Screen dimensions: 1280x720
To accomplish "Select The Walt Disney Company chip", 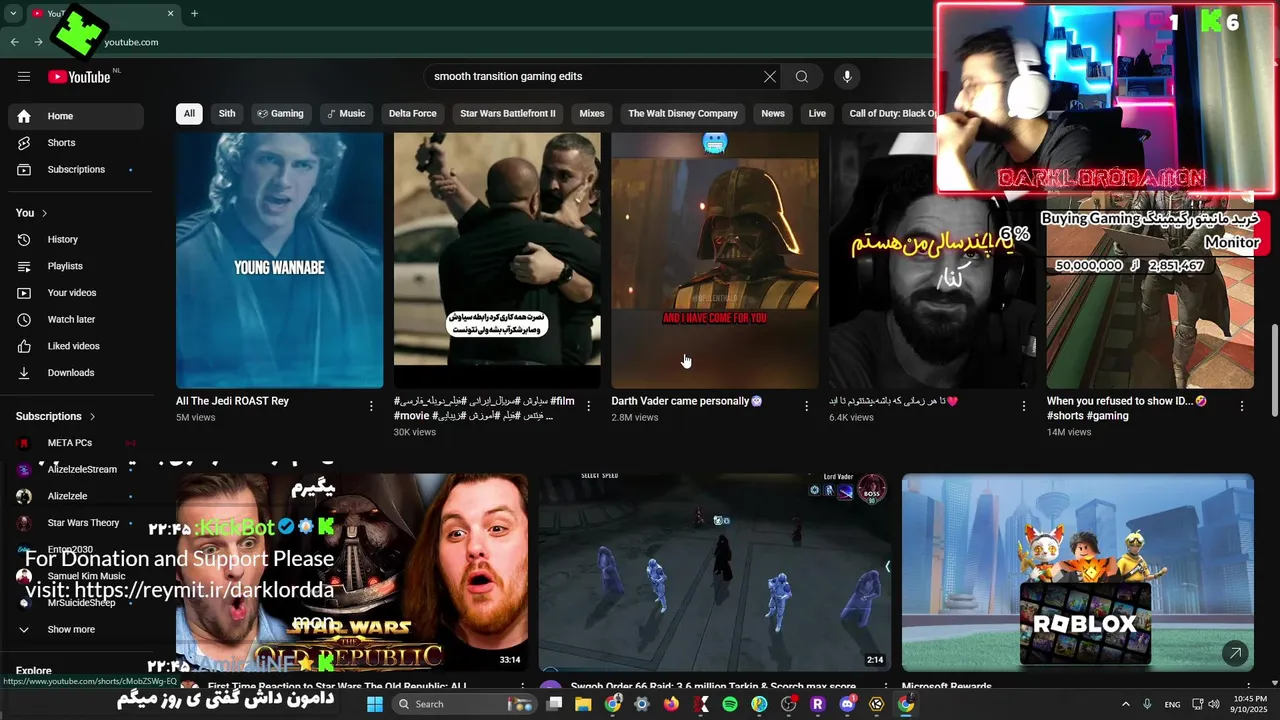I will 683,114.
